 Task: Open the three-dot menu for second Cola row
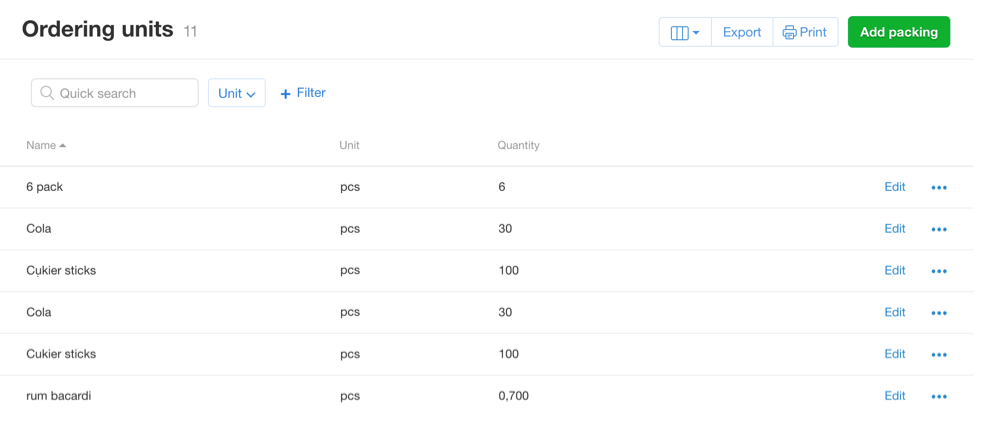[938, 313]
